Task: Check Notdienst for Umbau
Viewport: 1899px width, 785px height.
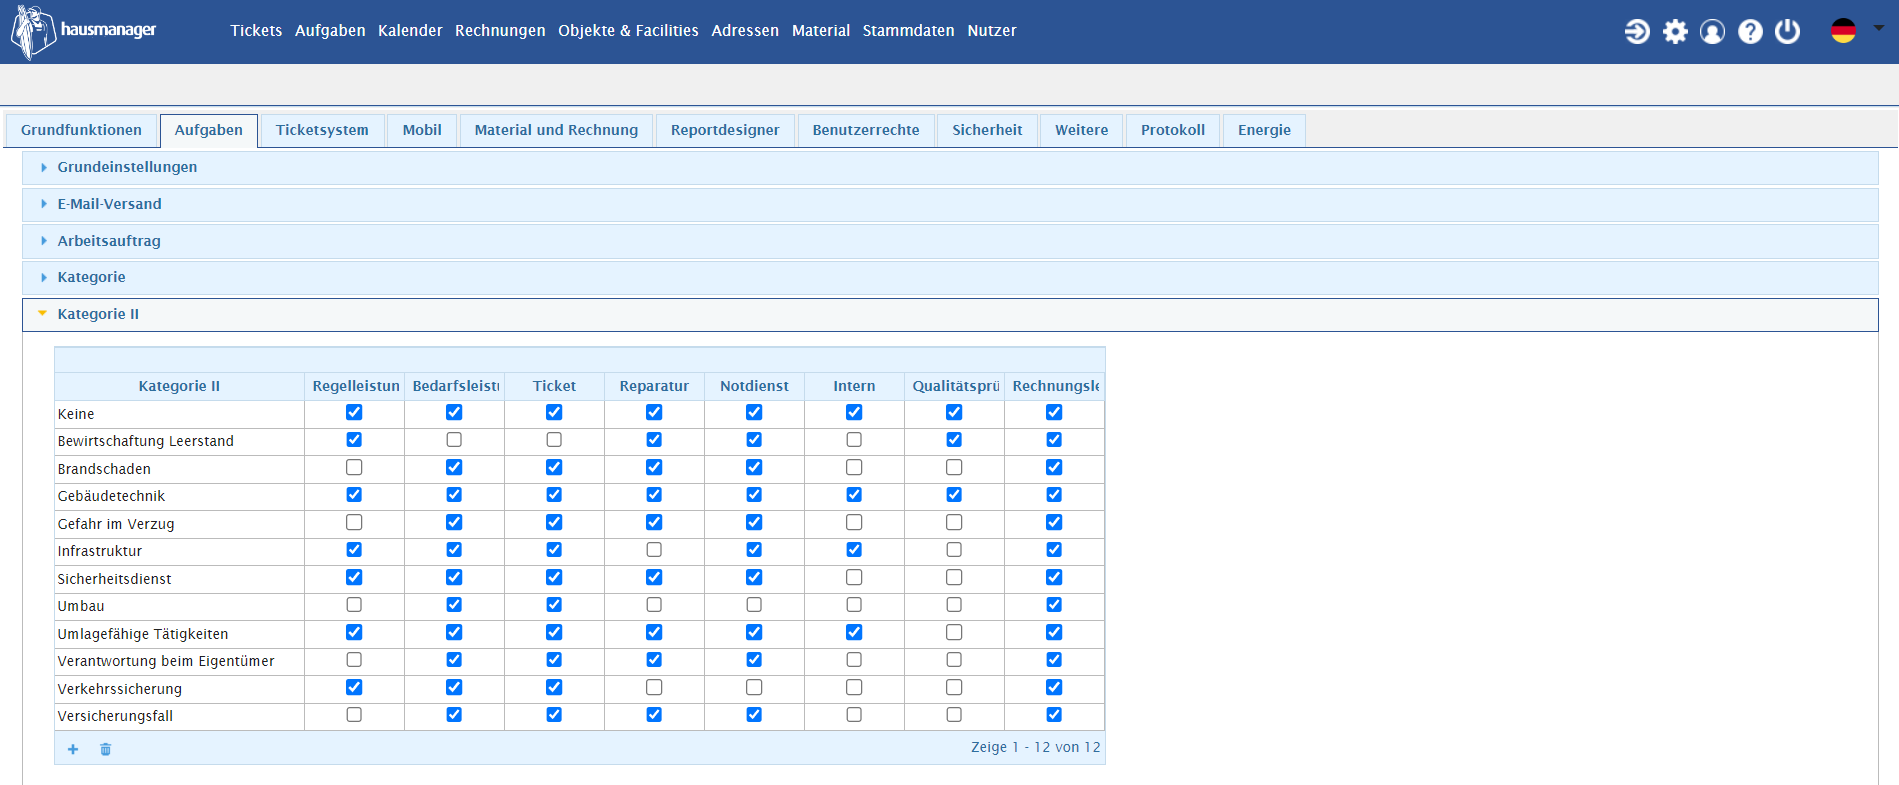Action: (754, 605)
